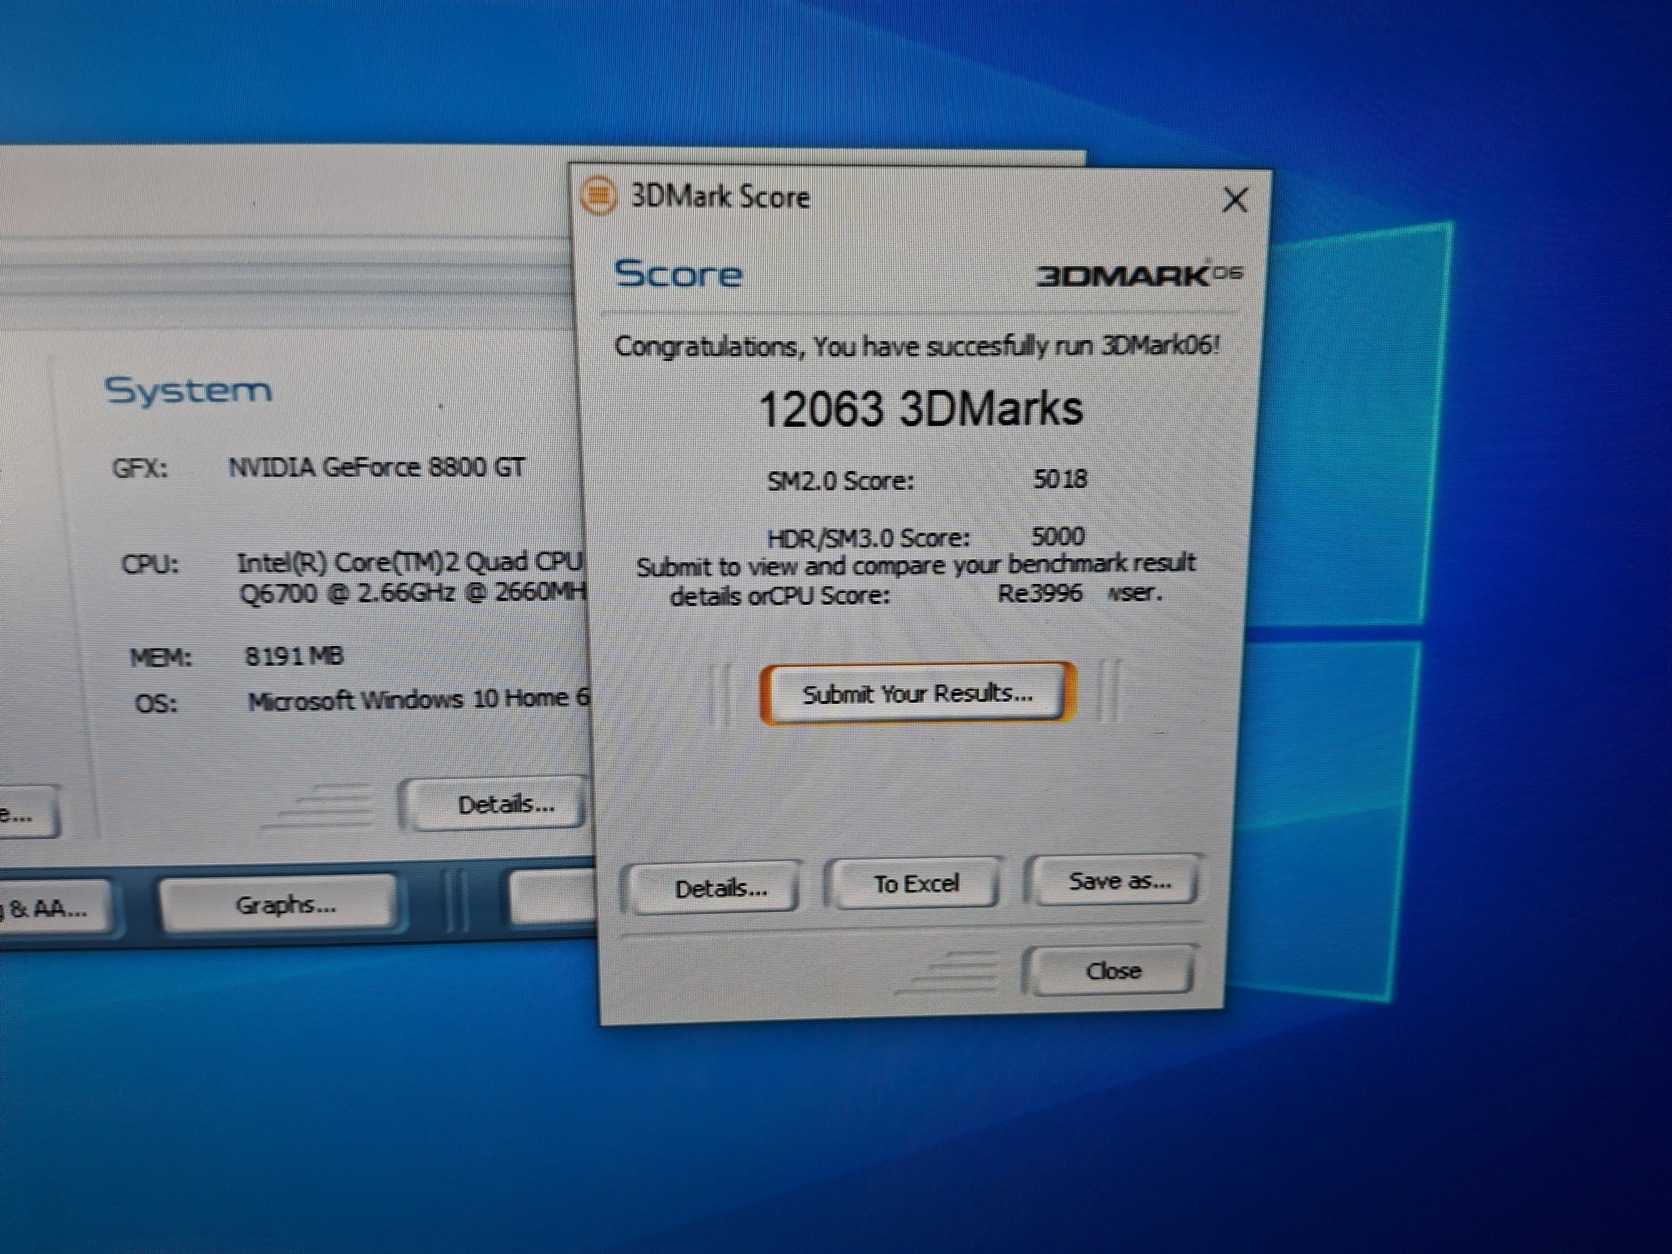Export the score with To Excel

click(x=916, y=884)
